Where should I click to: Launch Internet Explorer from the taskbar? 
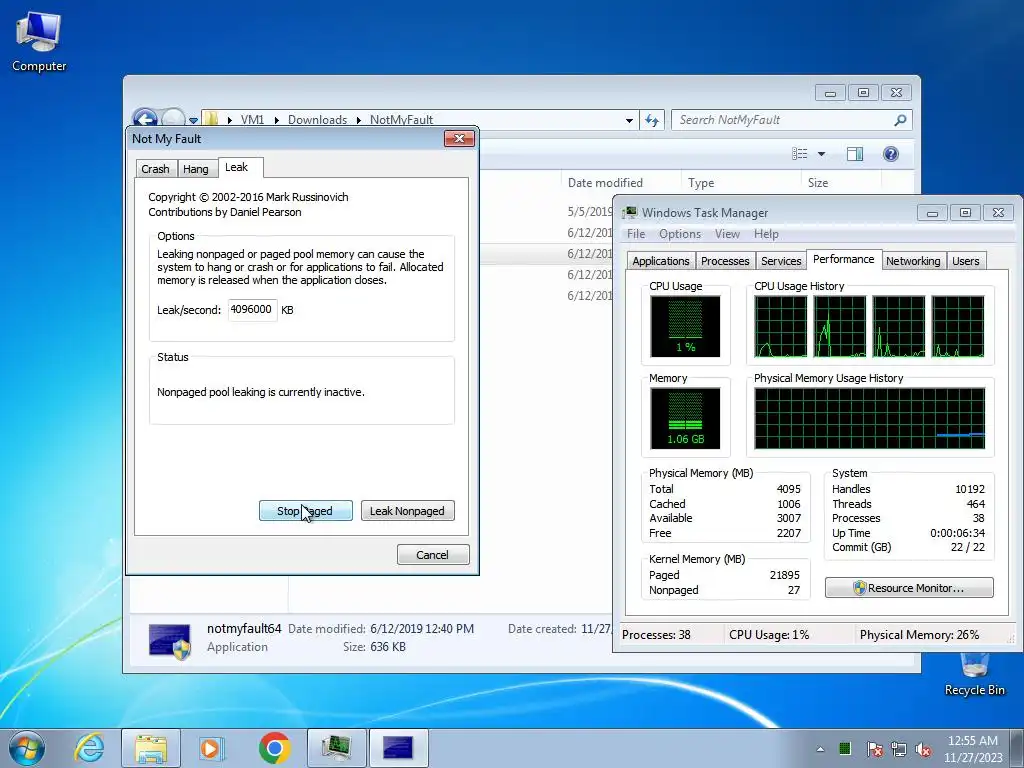[x=89, y=748]
